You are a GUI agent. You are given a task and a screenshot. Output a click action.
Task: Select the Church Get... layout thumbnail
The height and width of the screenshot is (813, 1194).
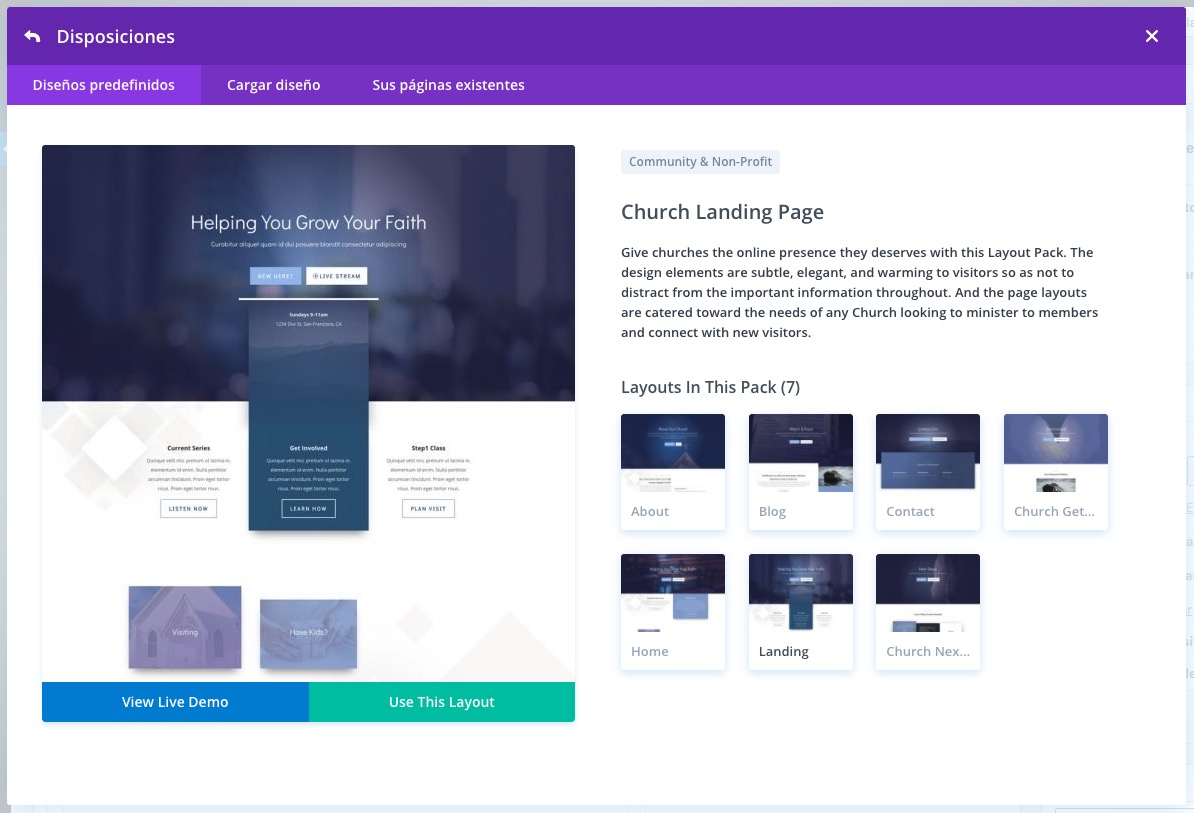point(1055,471)
